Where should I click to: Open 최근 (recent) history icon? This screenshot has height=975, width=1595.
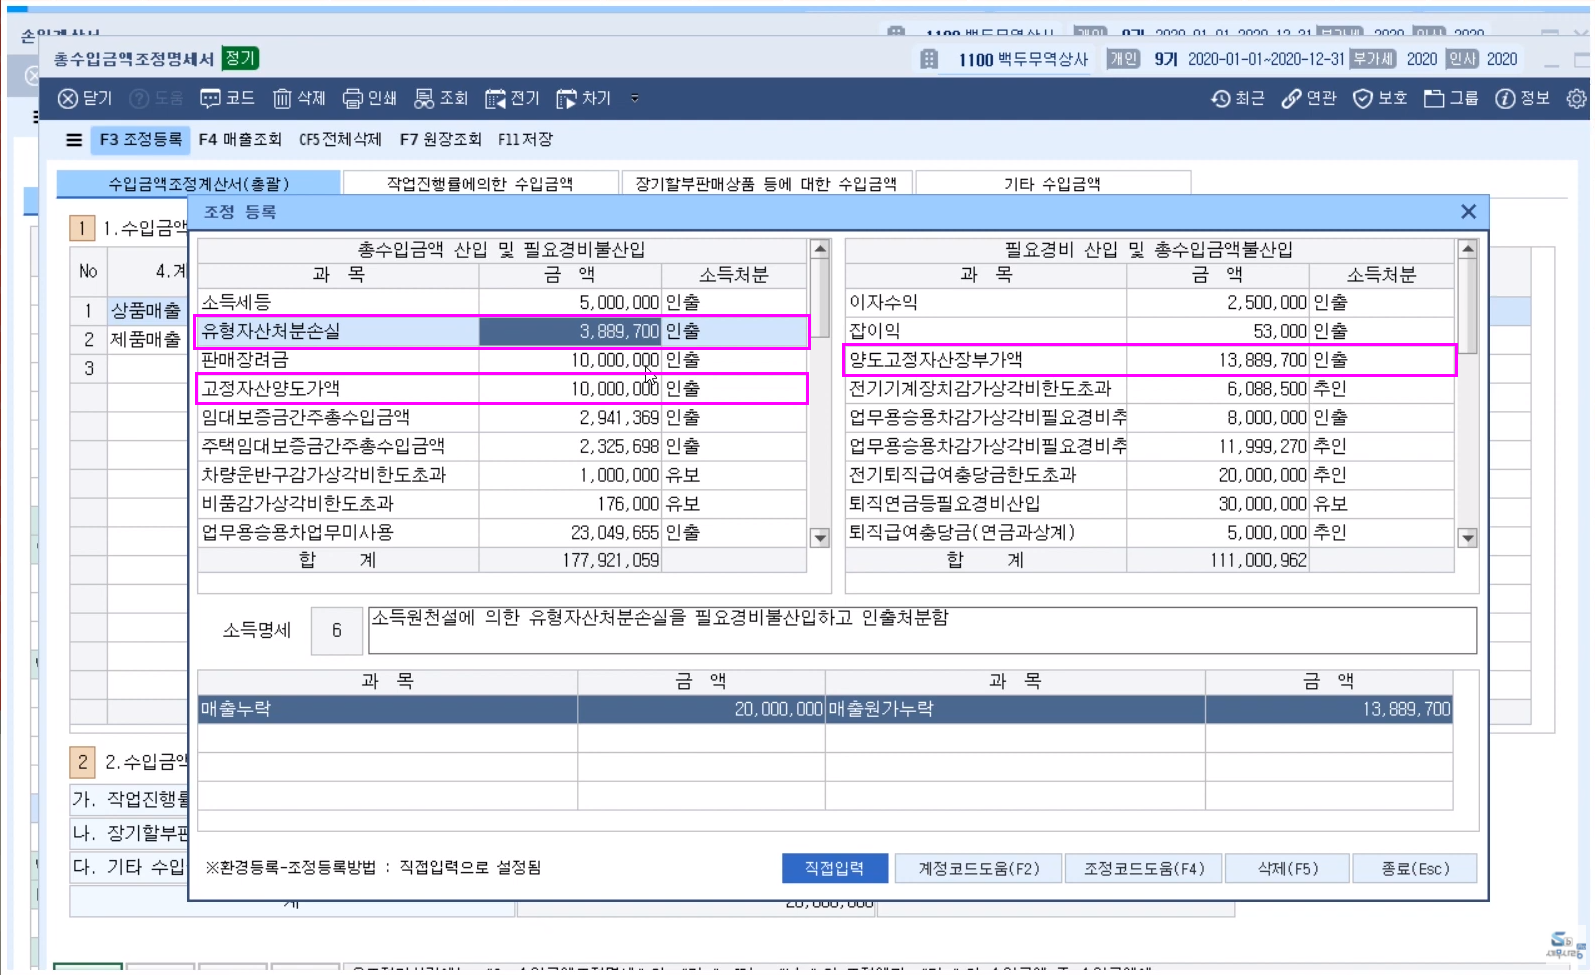[1221, 98]
